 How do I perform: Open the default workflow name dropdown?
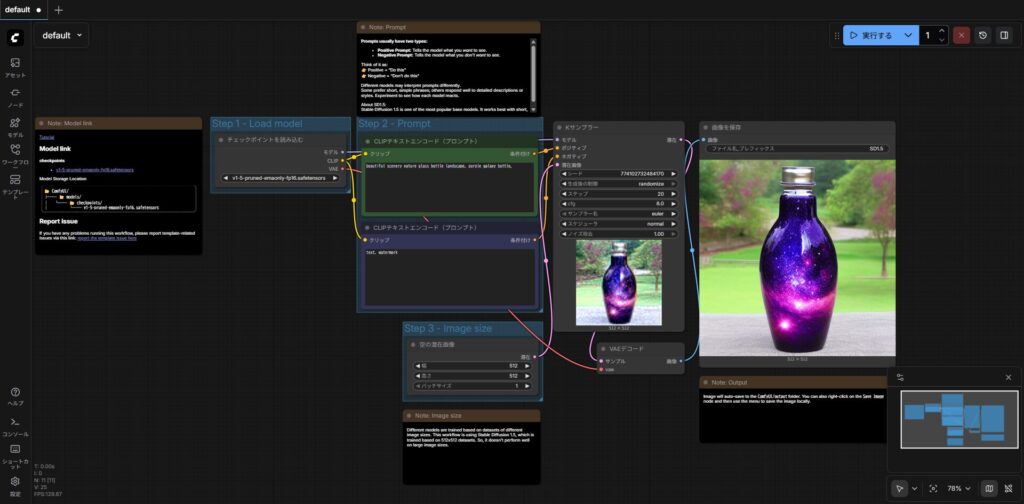coord(62,35)
